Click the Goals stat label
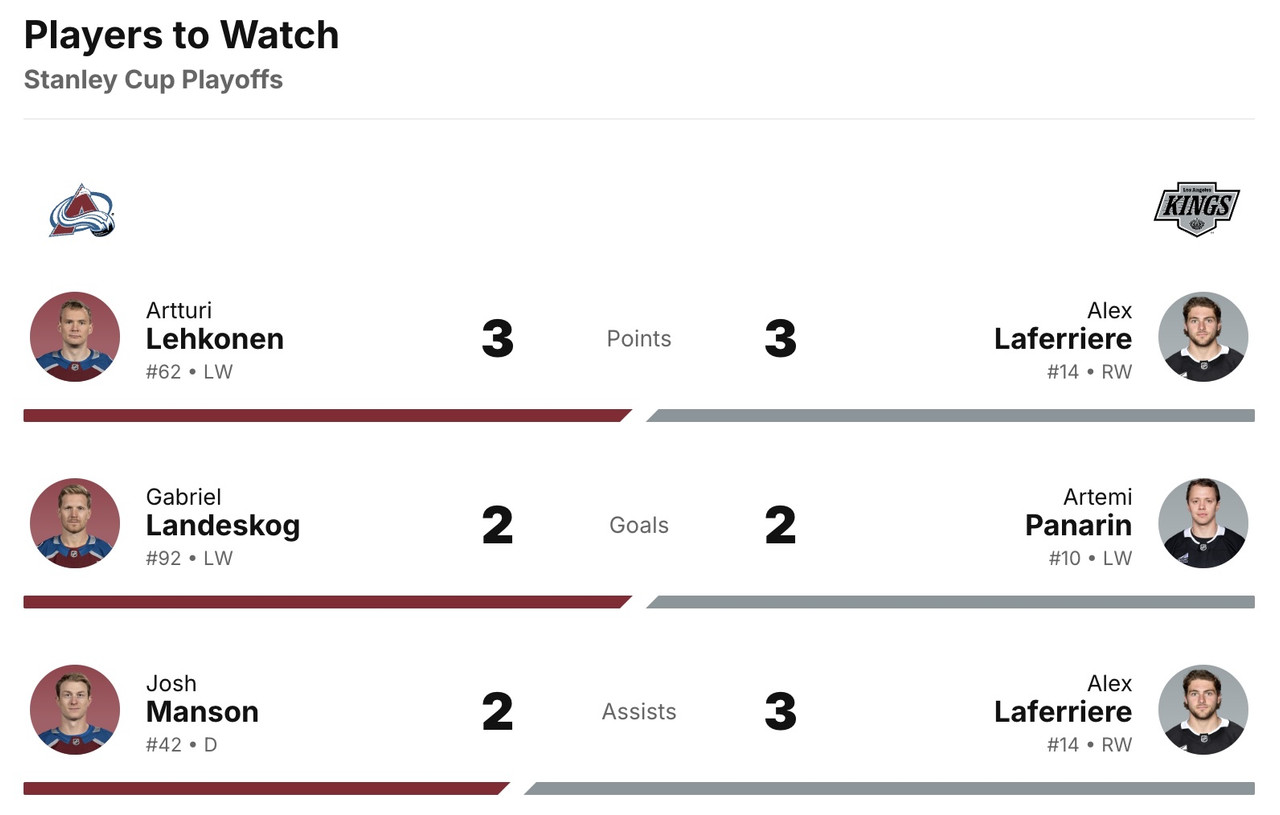This screenshot has height=815, width=1280. coord(639,526)
